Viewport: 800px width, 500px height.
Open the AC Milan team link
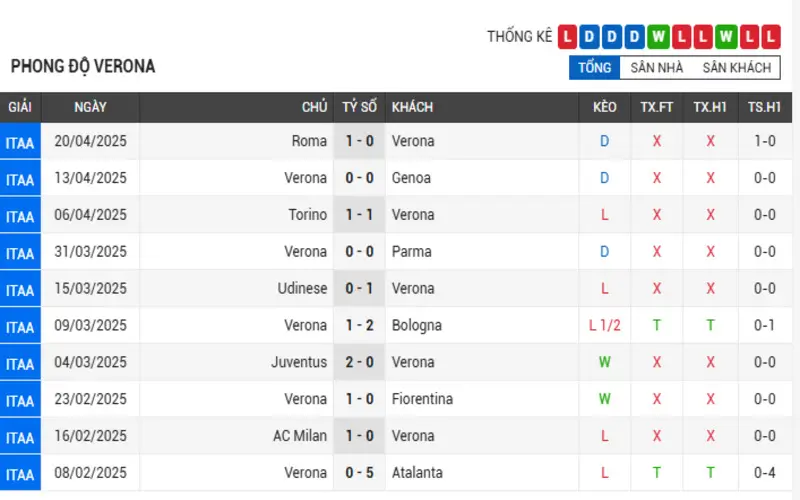pos(299,436)
